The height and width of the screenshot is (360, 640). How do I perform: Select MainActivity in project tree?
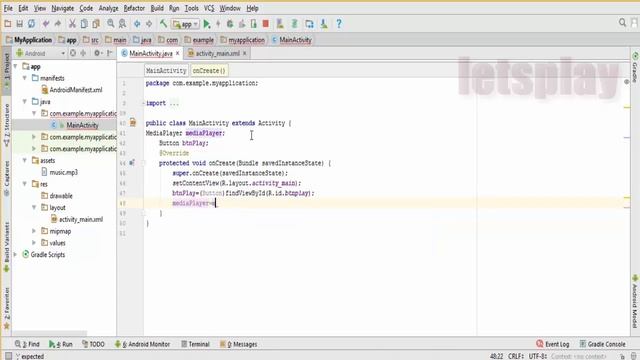(82, 125)
